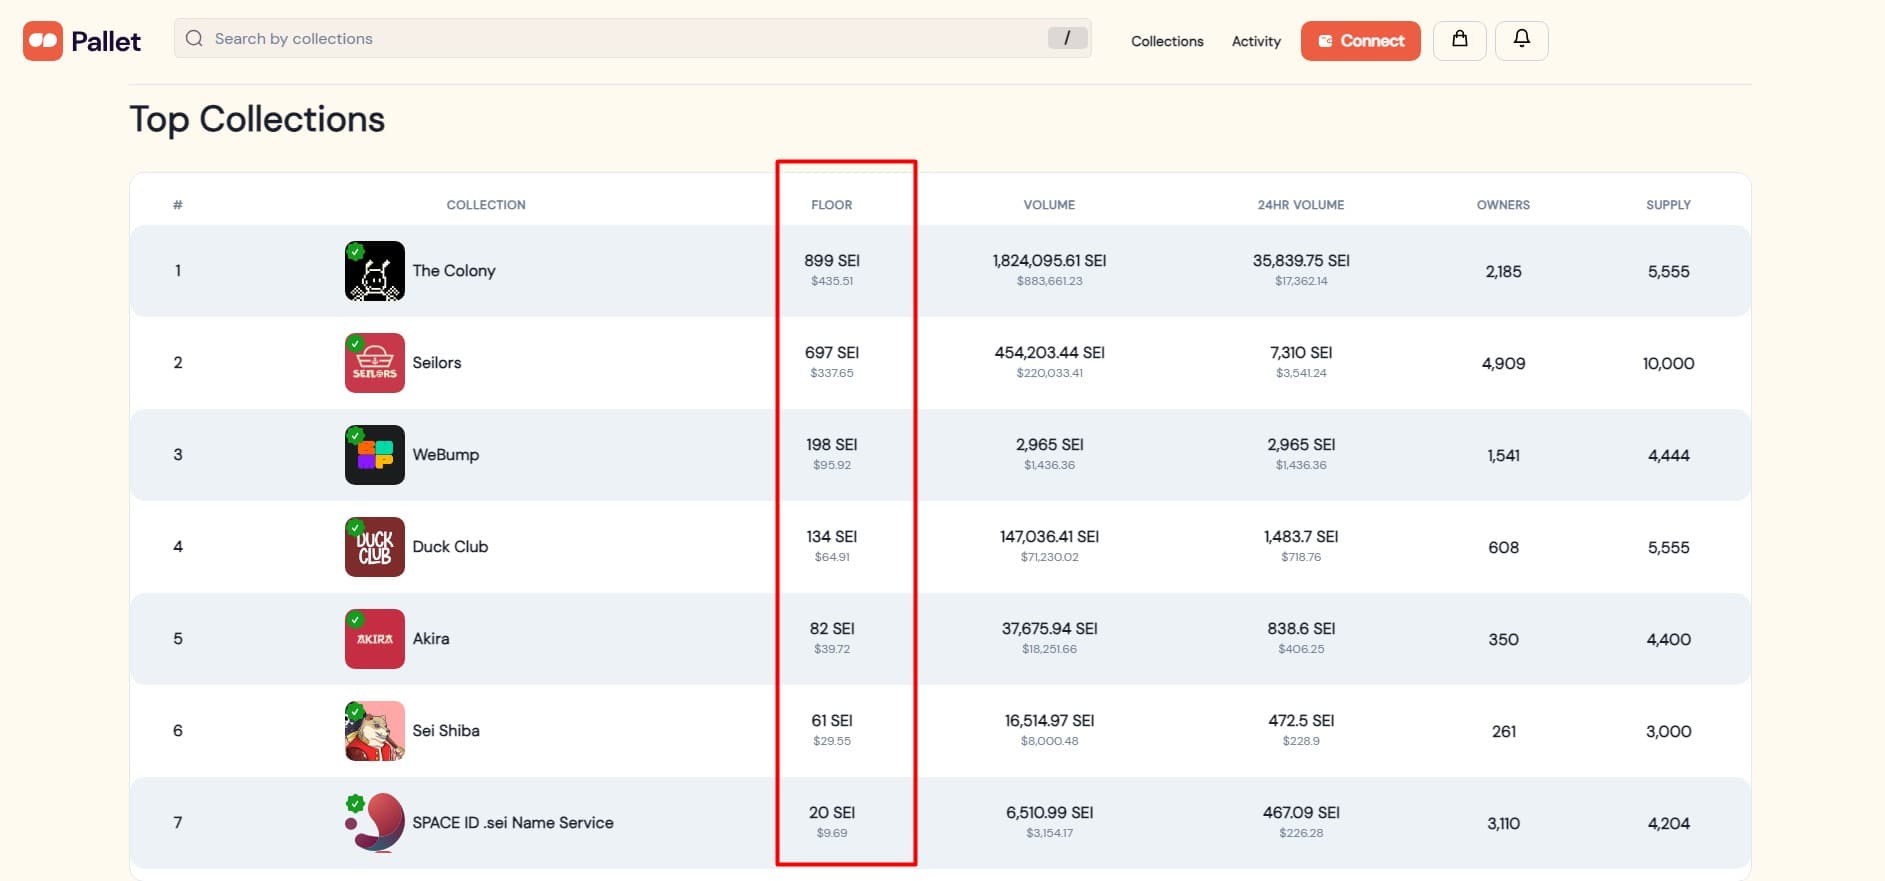1885x881 pixels.
Task: Click the 697 SEI floor price
Action: [x=832, y=353]
